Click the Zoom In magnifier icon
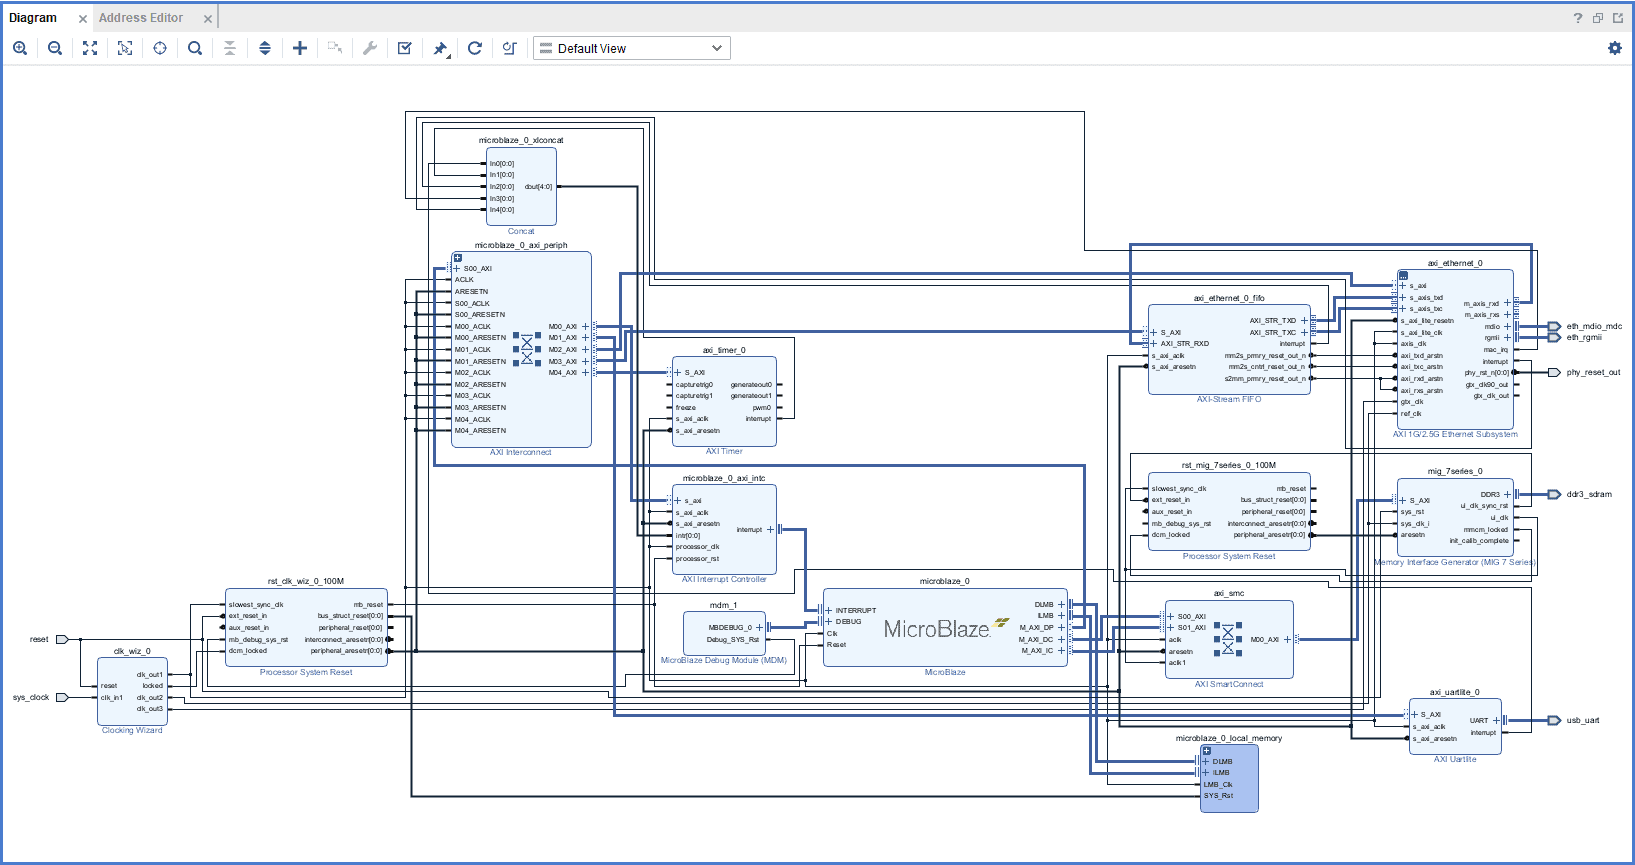 coord(20,48)
